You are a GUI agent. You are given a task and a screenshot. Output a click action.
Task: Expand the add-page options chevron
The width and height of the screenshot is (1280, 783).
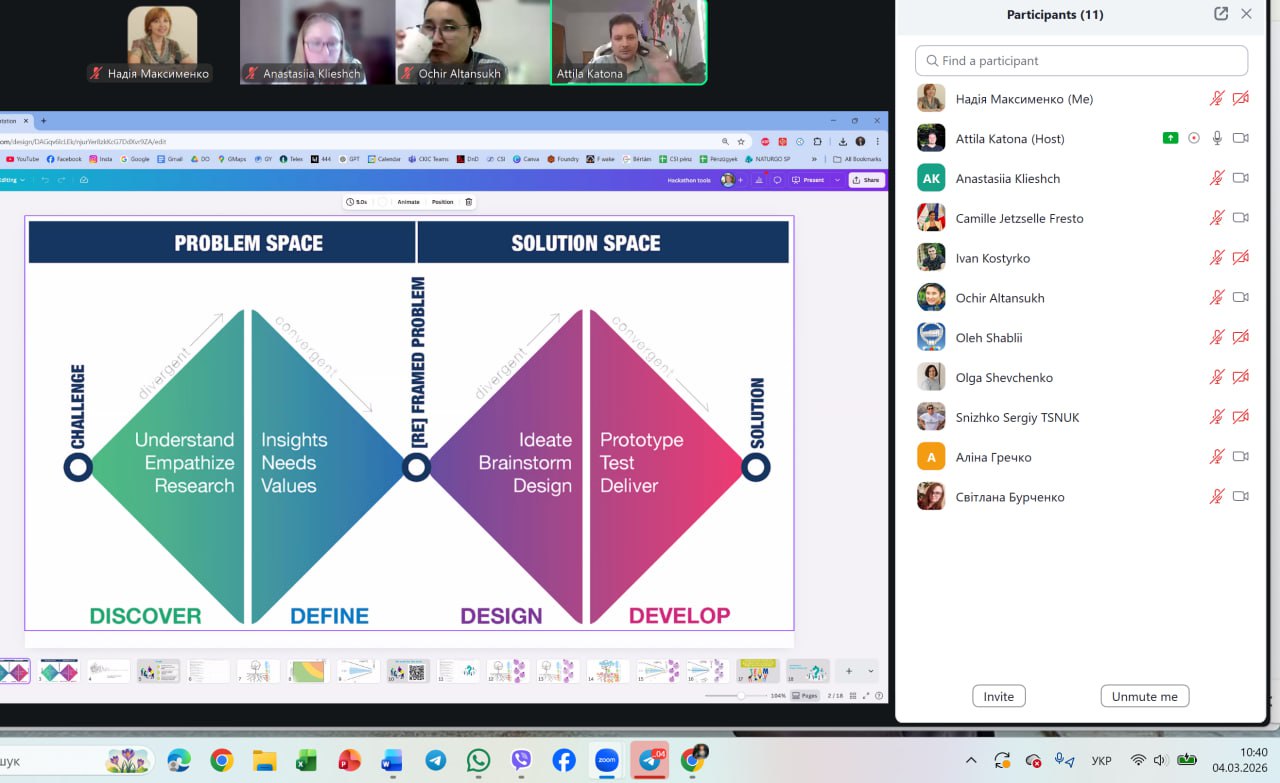coord(871,671)
